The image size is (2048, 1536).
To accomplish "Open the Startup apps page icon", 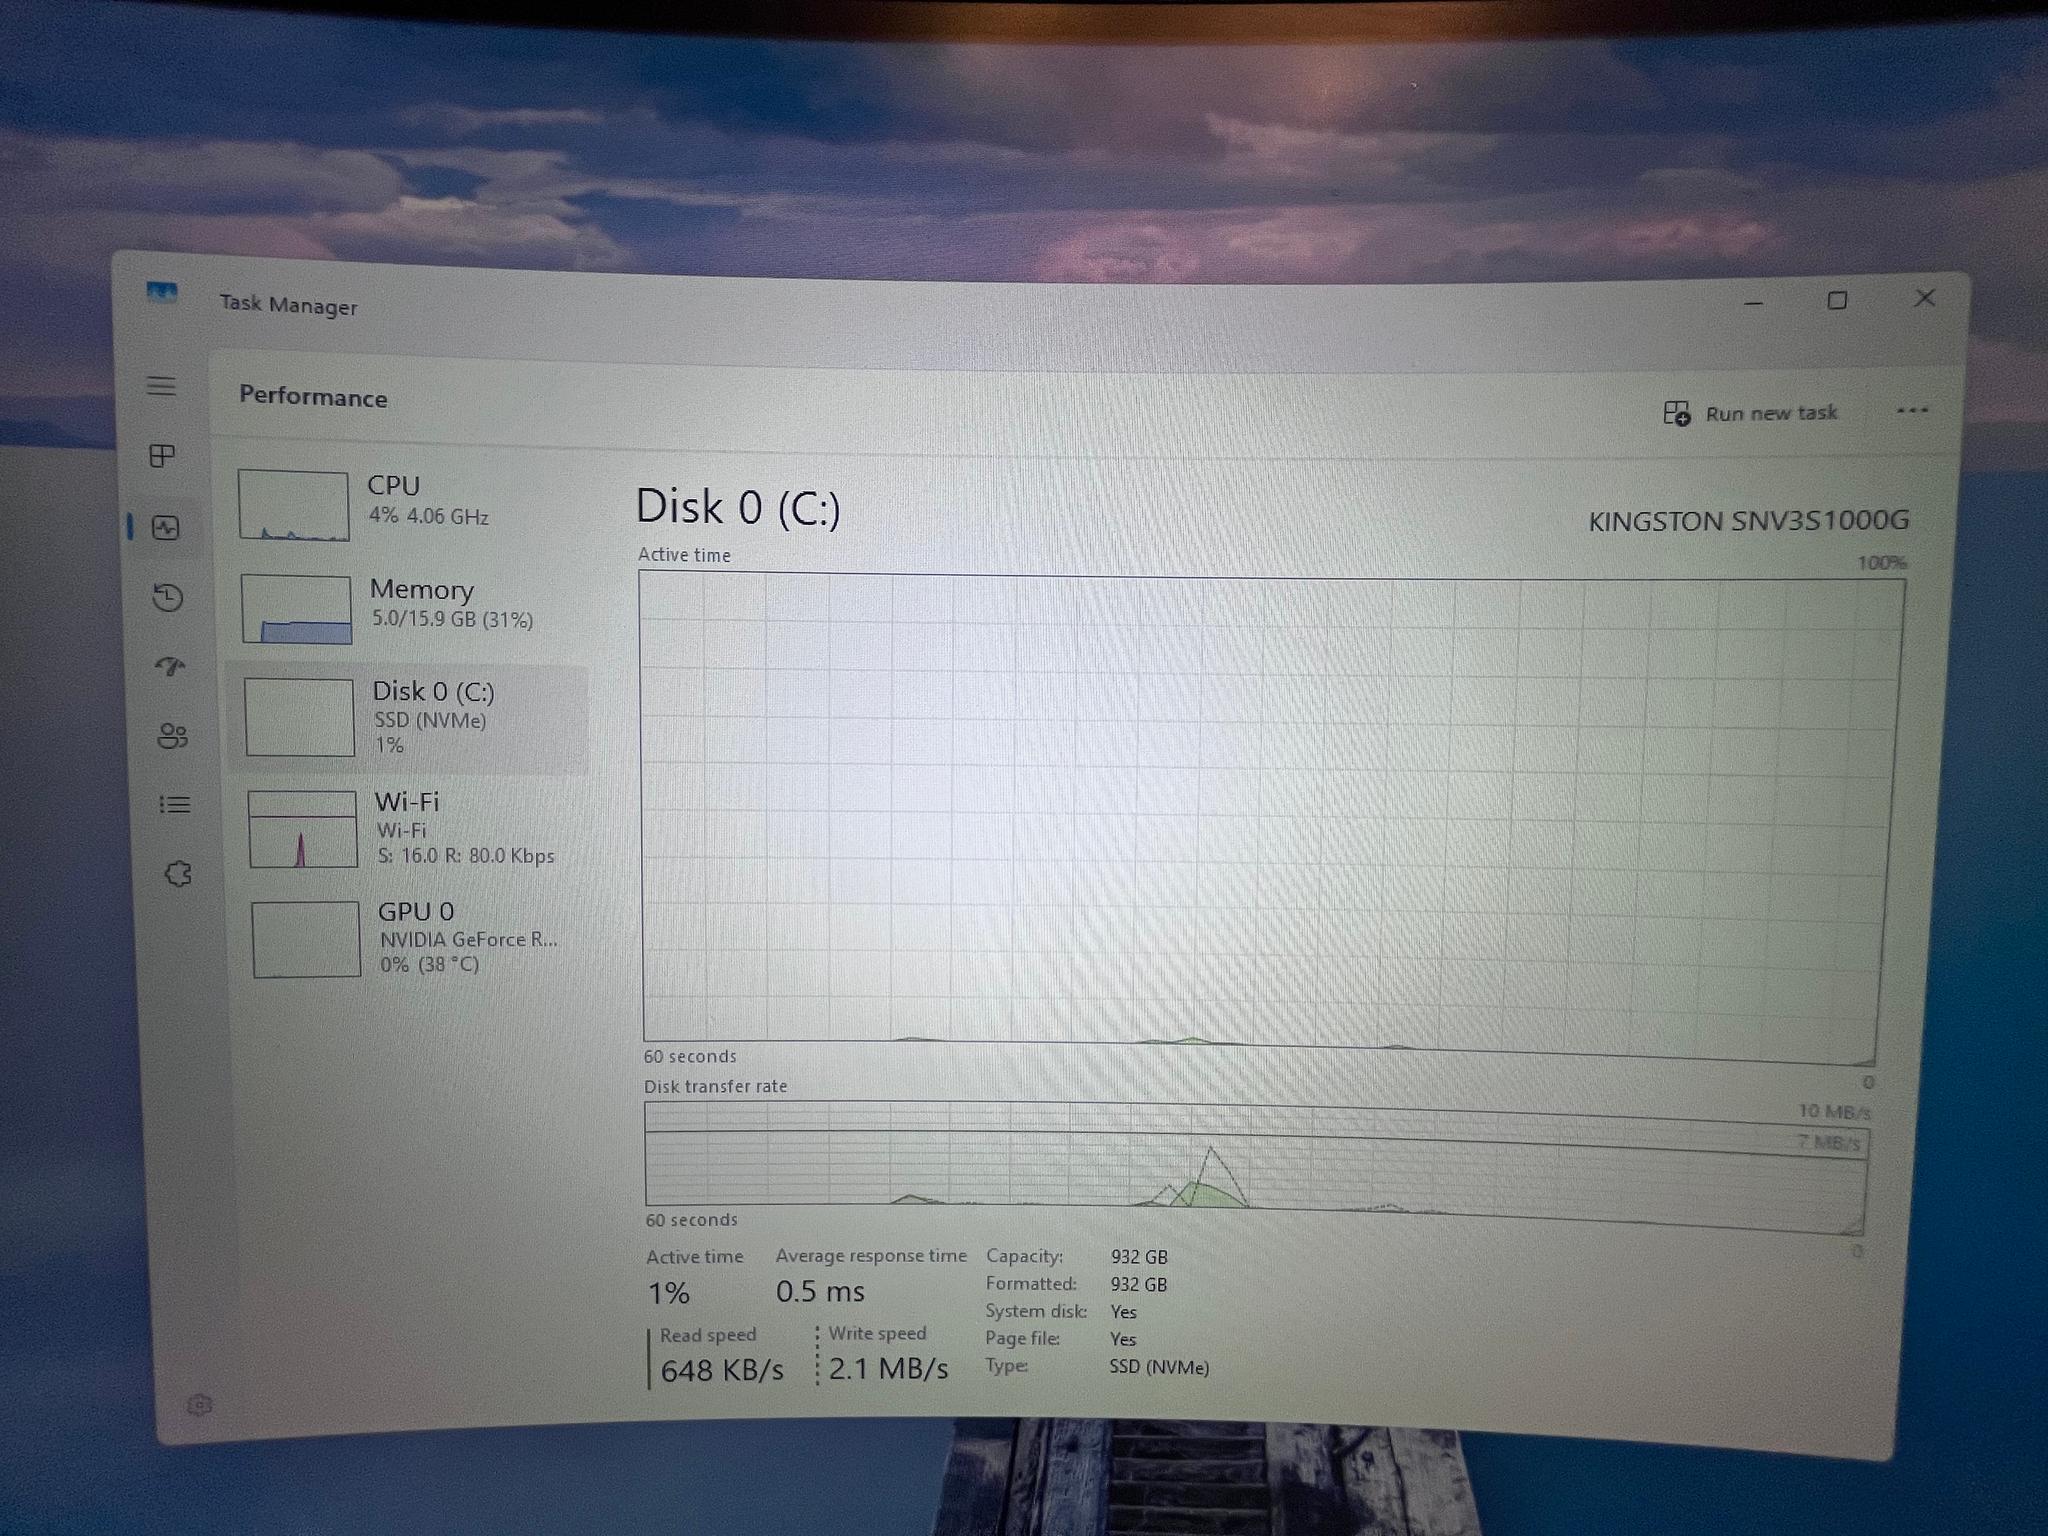I will 170,666.
